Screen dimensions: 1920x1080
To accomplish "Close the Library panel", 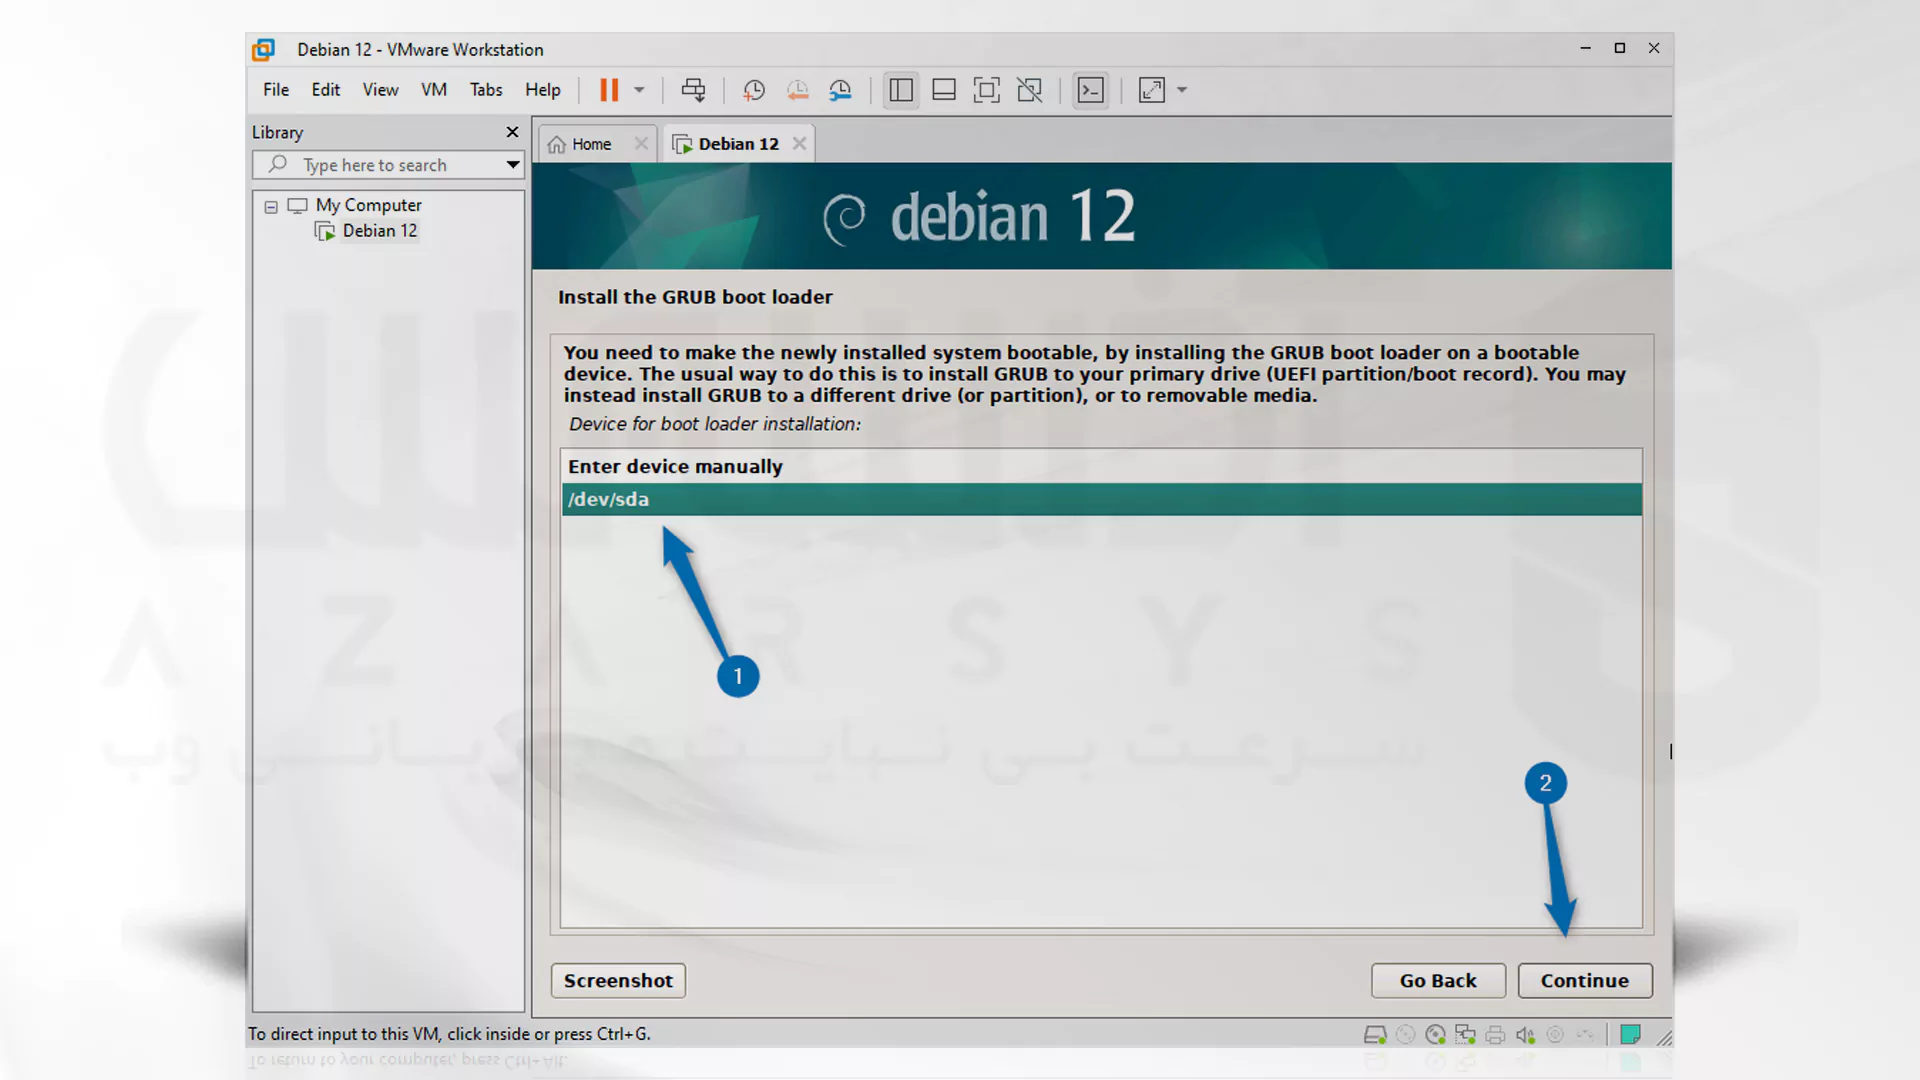I will [x=513, y=132].
